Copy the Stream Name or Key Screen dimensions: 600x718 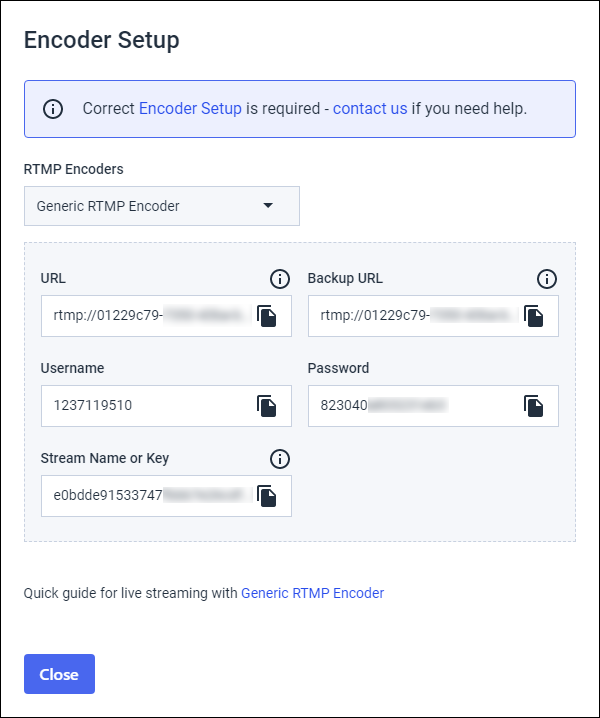pyautogui.click(x=267, y=496)
